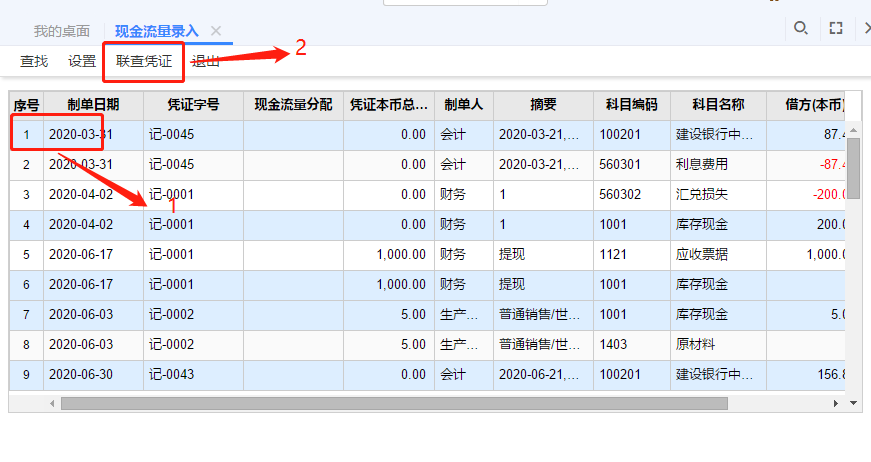Click vertical scrollbar down arrow
Image resolution: width=871 pixels, height=462 pixels.
[853, 403]
